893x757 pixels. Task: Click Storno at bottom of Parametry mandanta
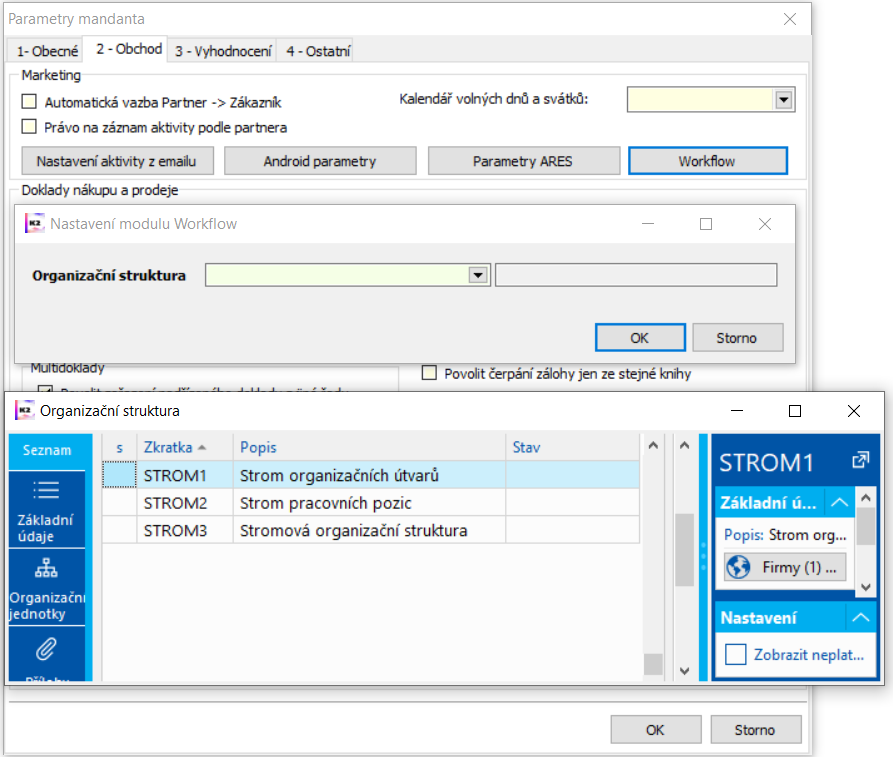756,730
